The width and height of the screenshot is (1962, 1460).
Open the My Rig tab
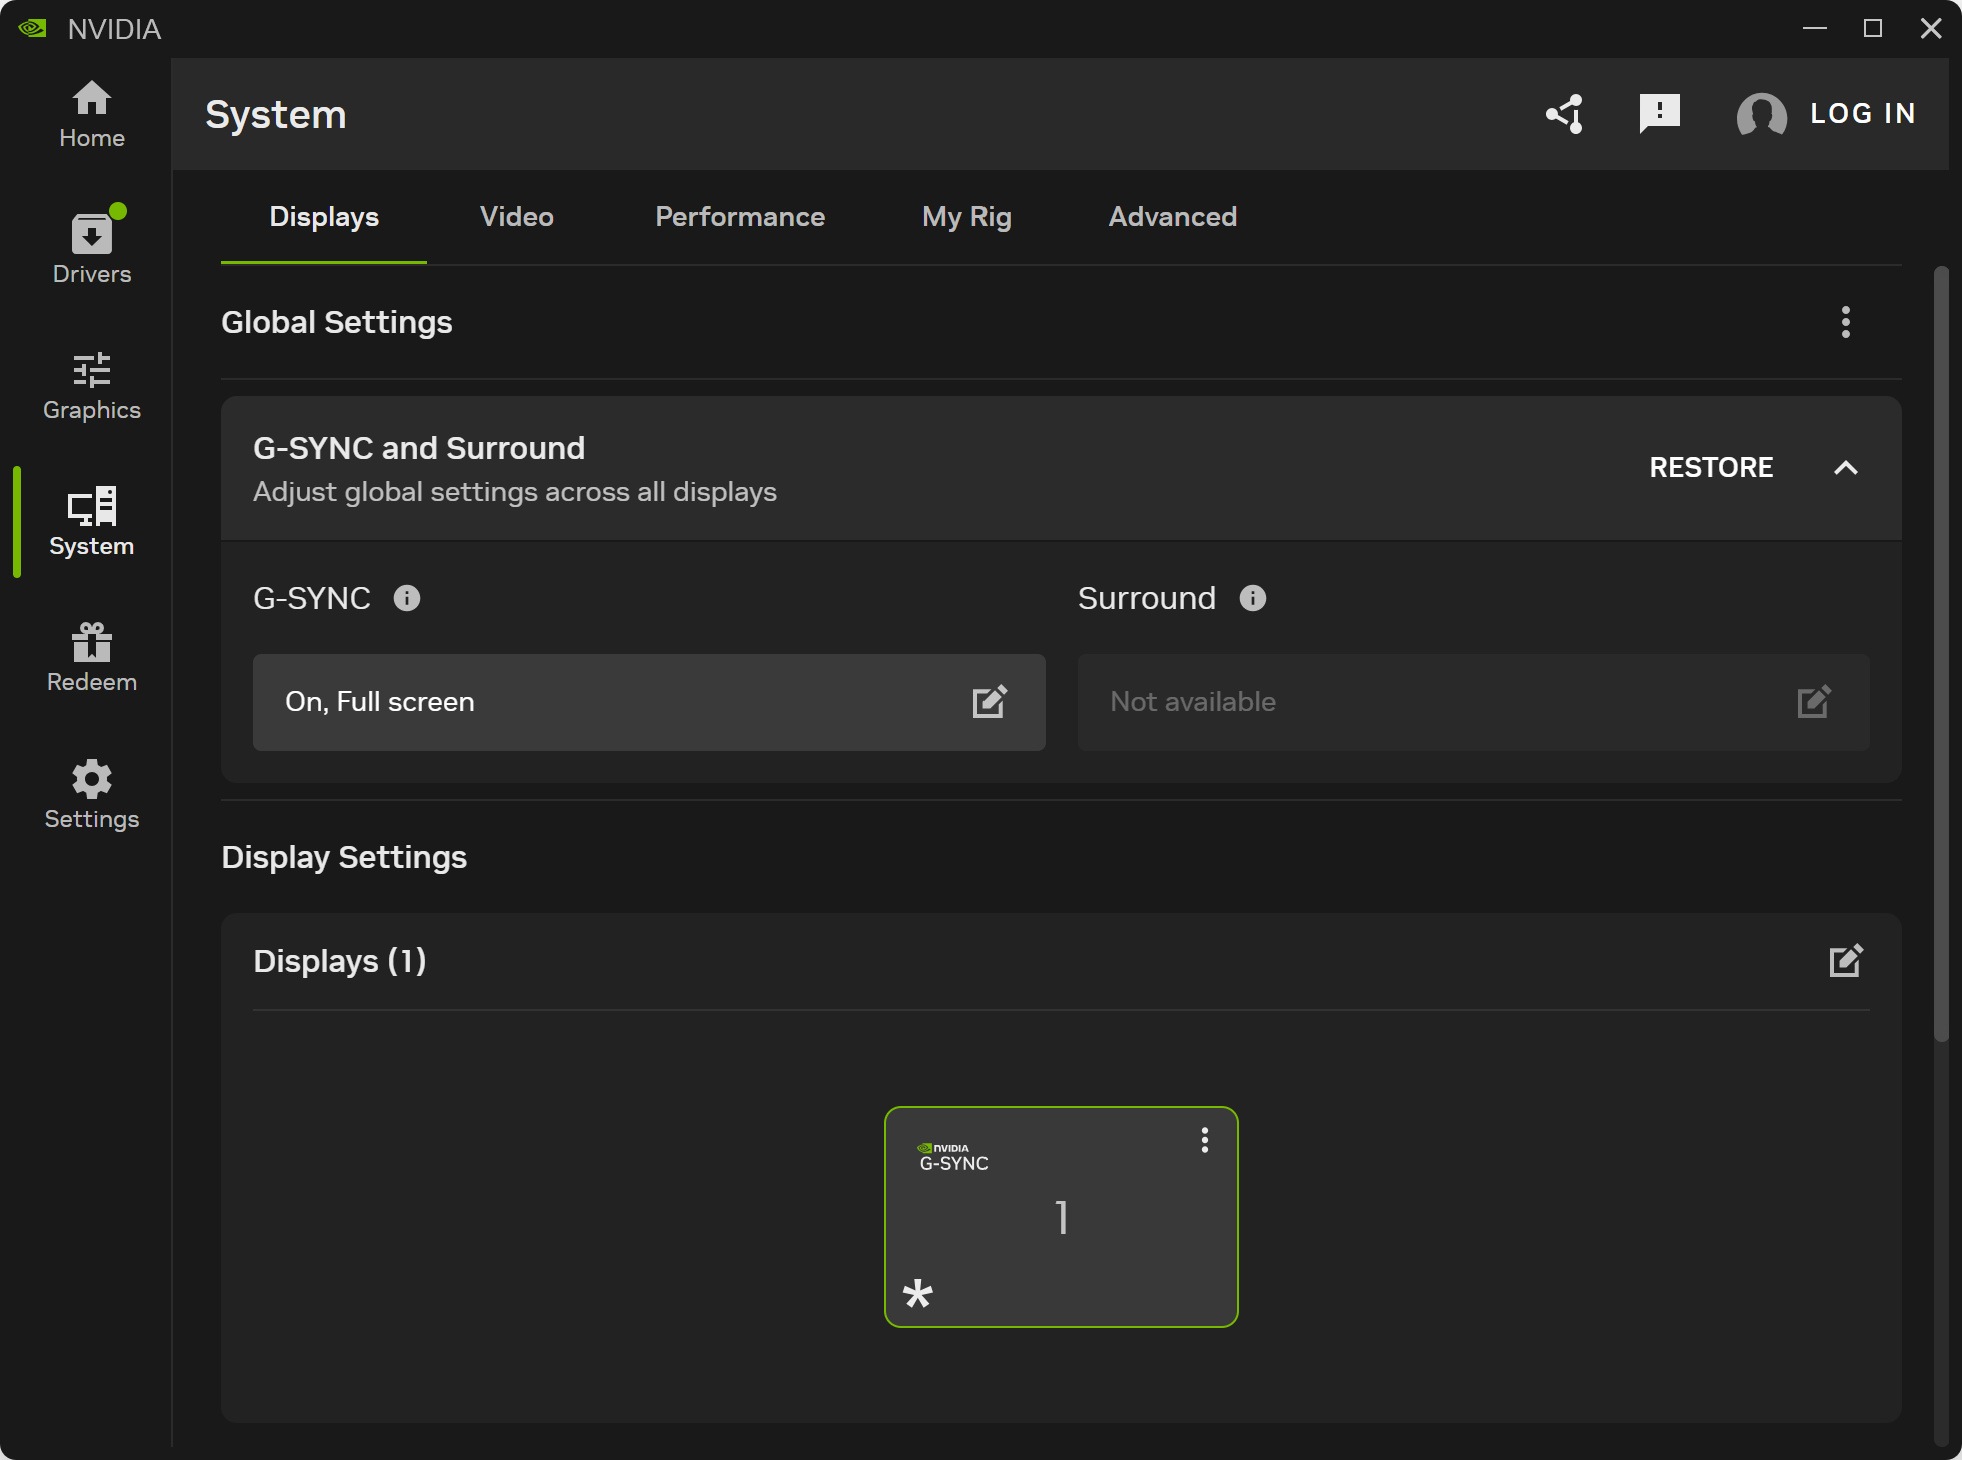(967, 217)
